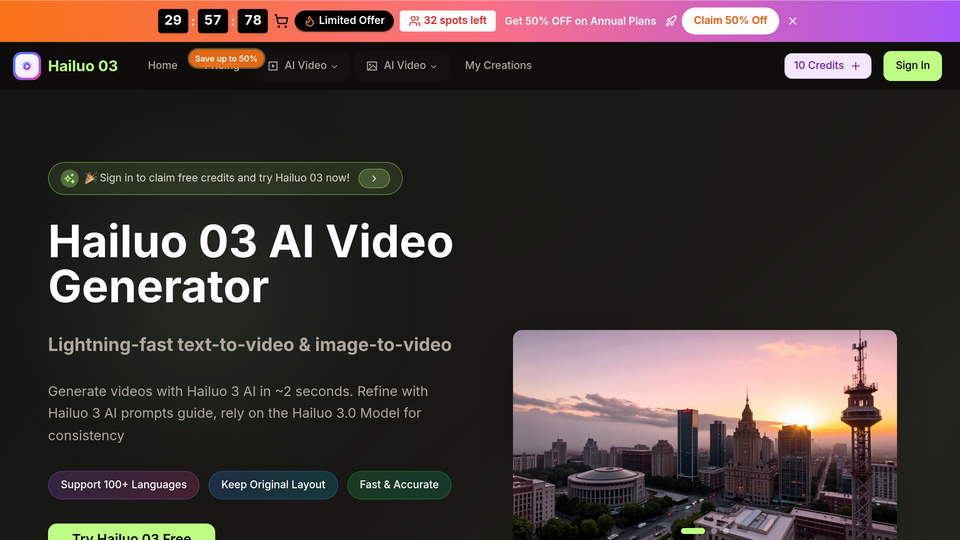Click the Limited Offer badge
Screen dimensions: 960x540
344,21
